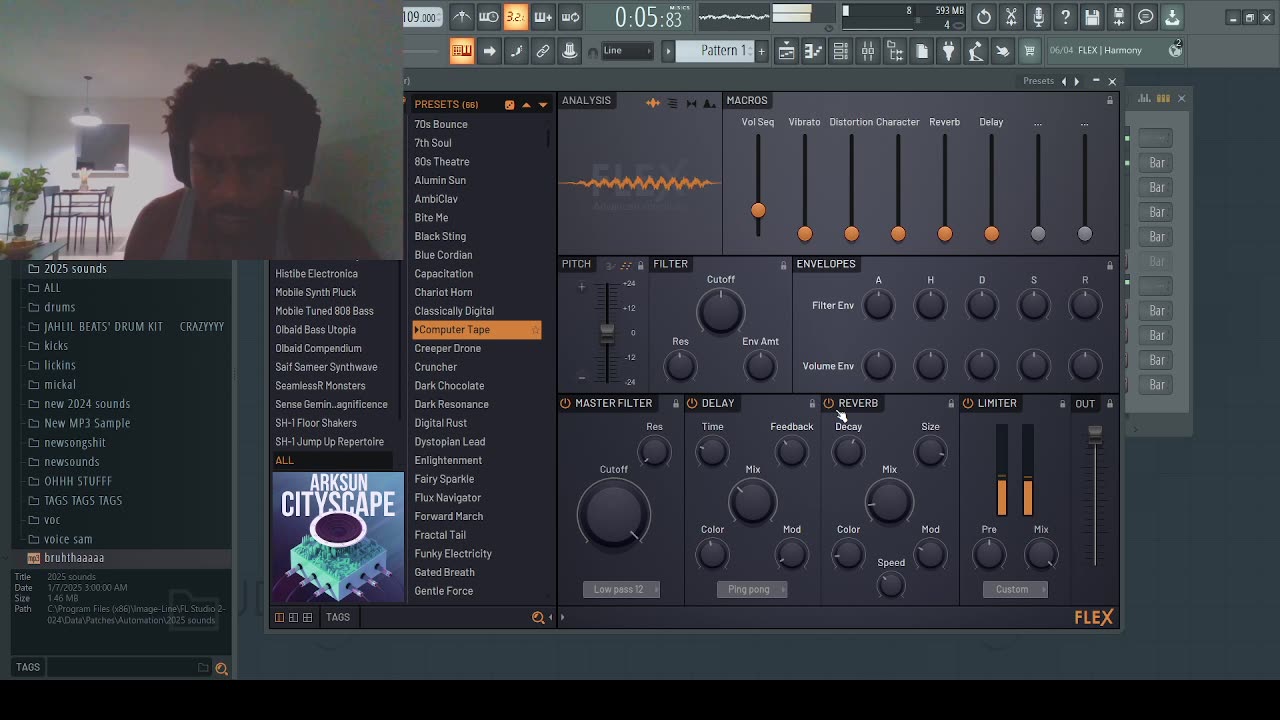Viewport: 1280px width, 720px height.
Task: Open the channel rack view icon
Action: 841,51
